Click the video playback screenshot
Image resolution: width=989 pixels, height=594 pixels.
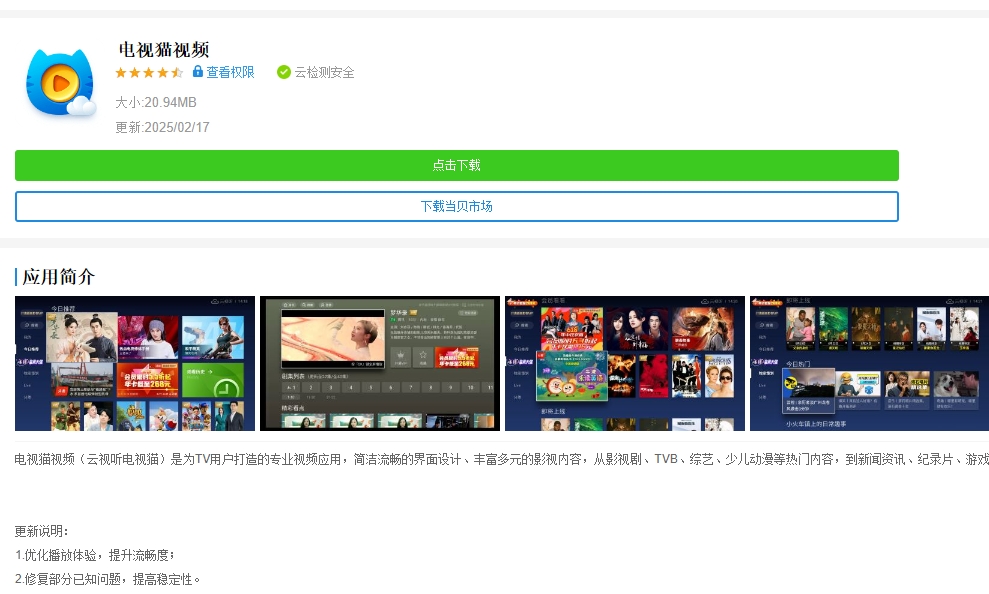[379, 363]
